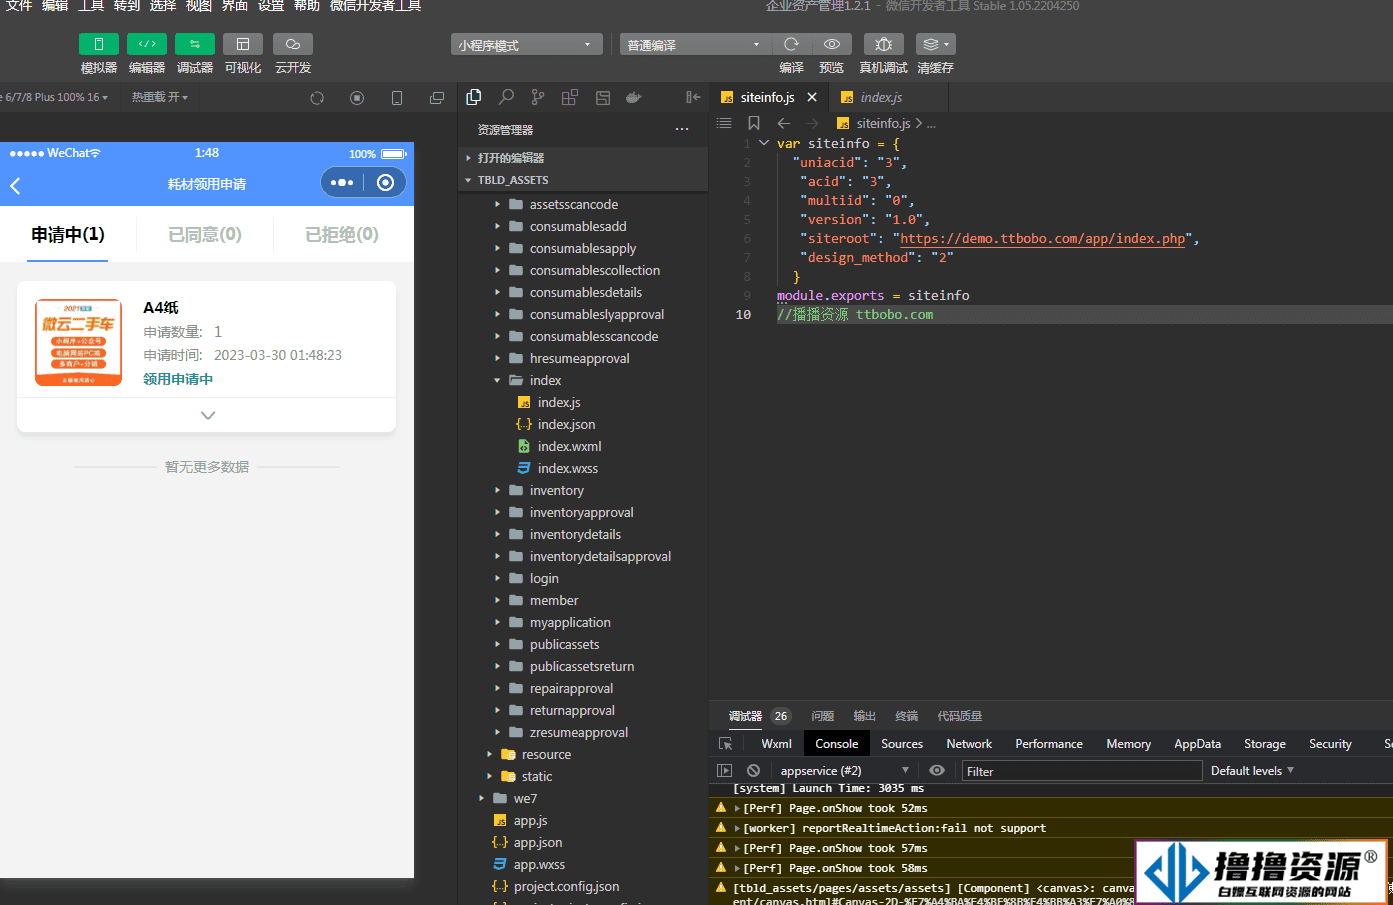Click the editor bookmark icon
Image resolution: width=1393 pixels, height=905 pixels.
(754, 123)
